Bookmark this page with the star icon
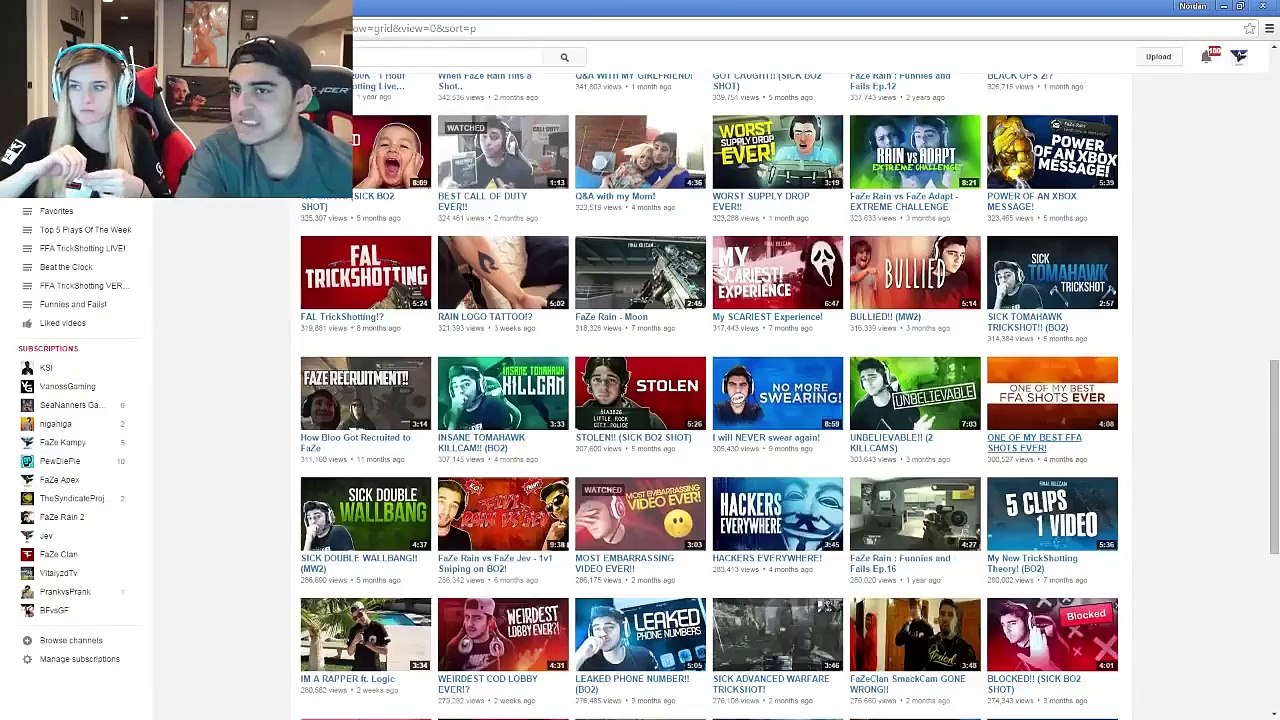Image resolution: width=1280 pixels, height=720 pixels. click(1249, 29)
